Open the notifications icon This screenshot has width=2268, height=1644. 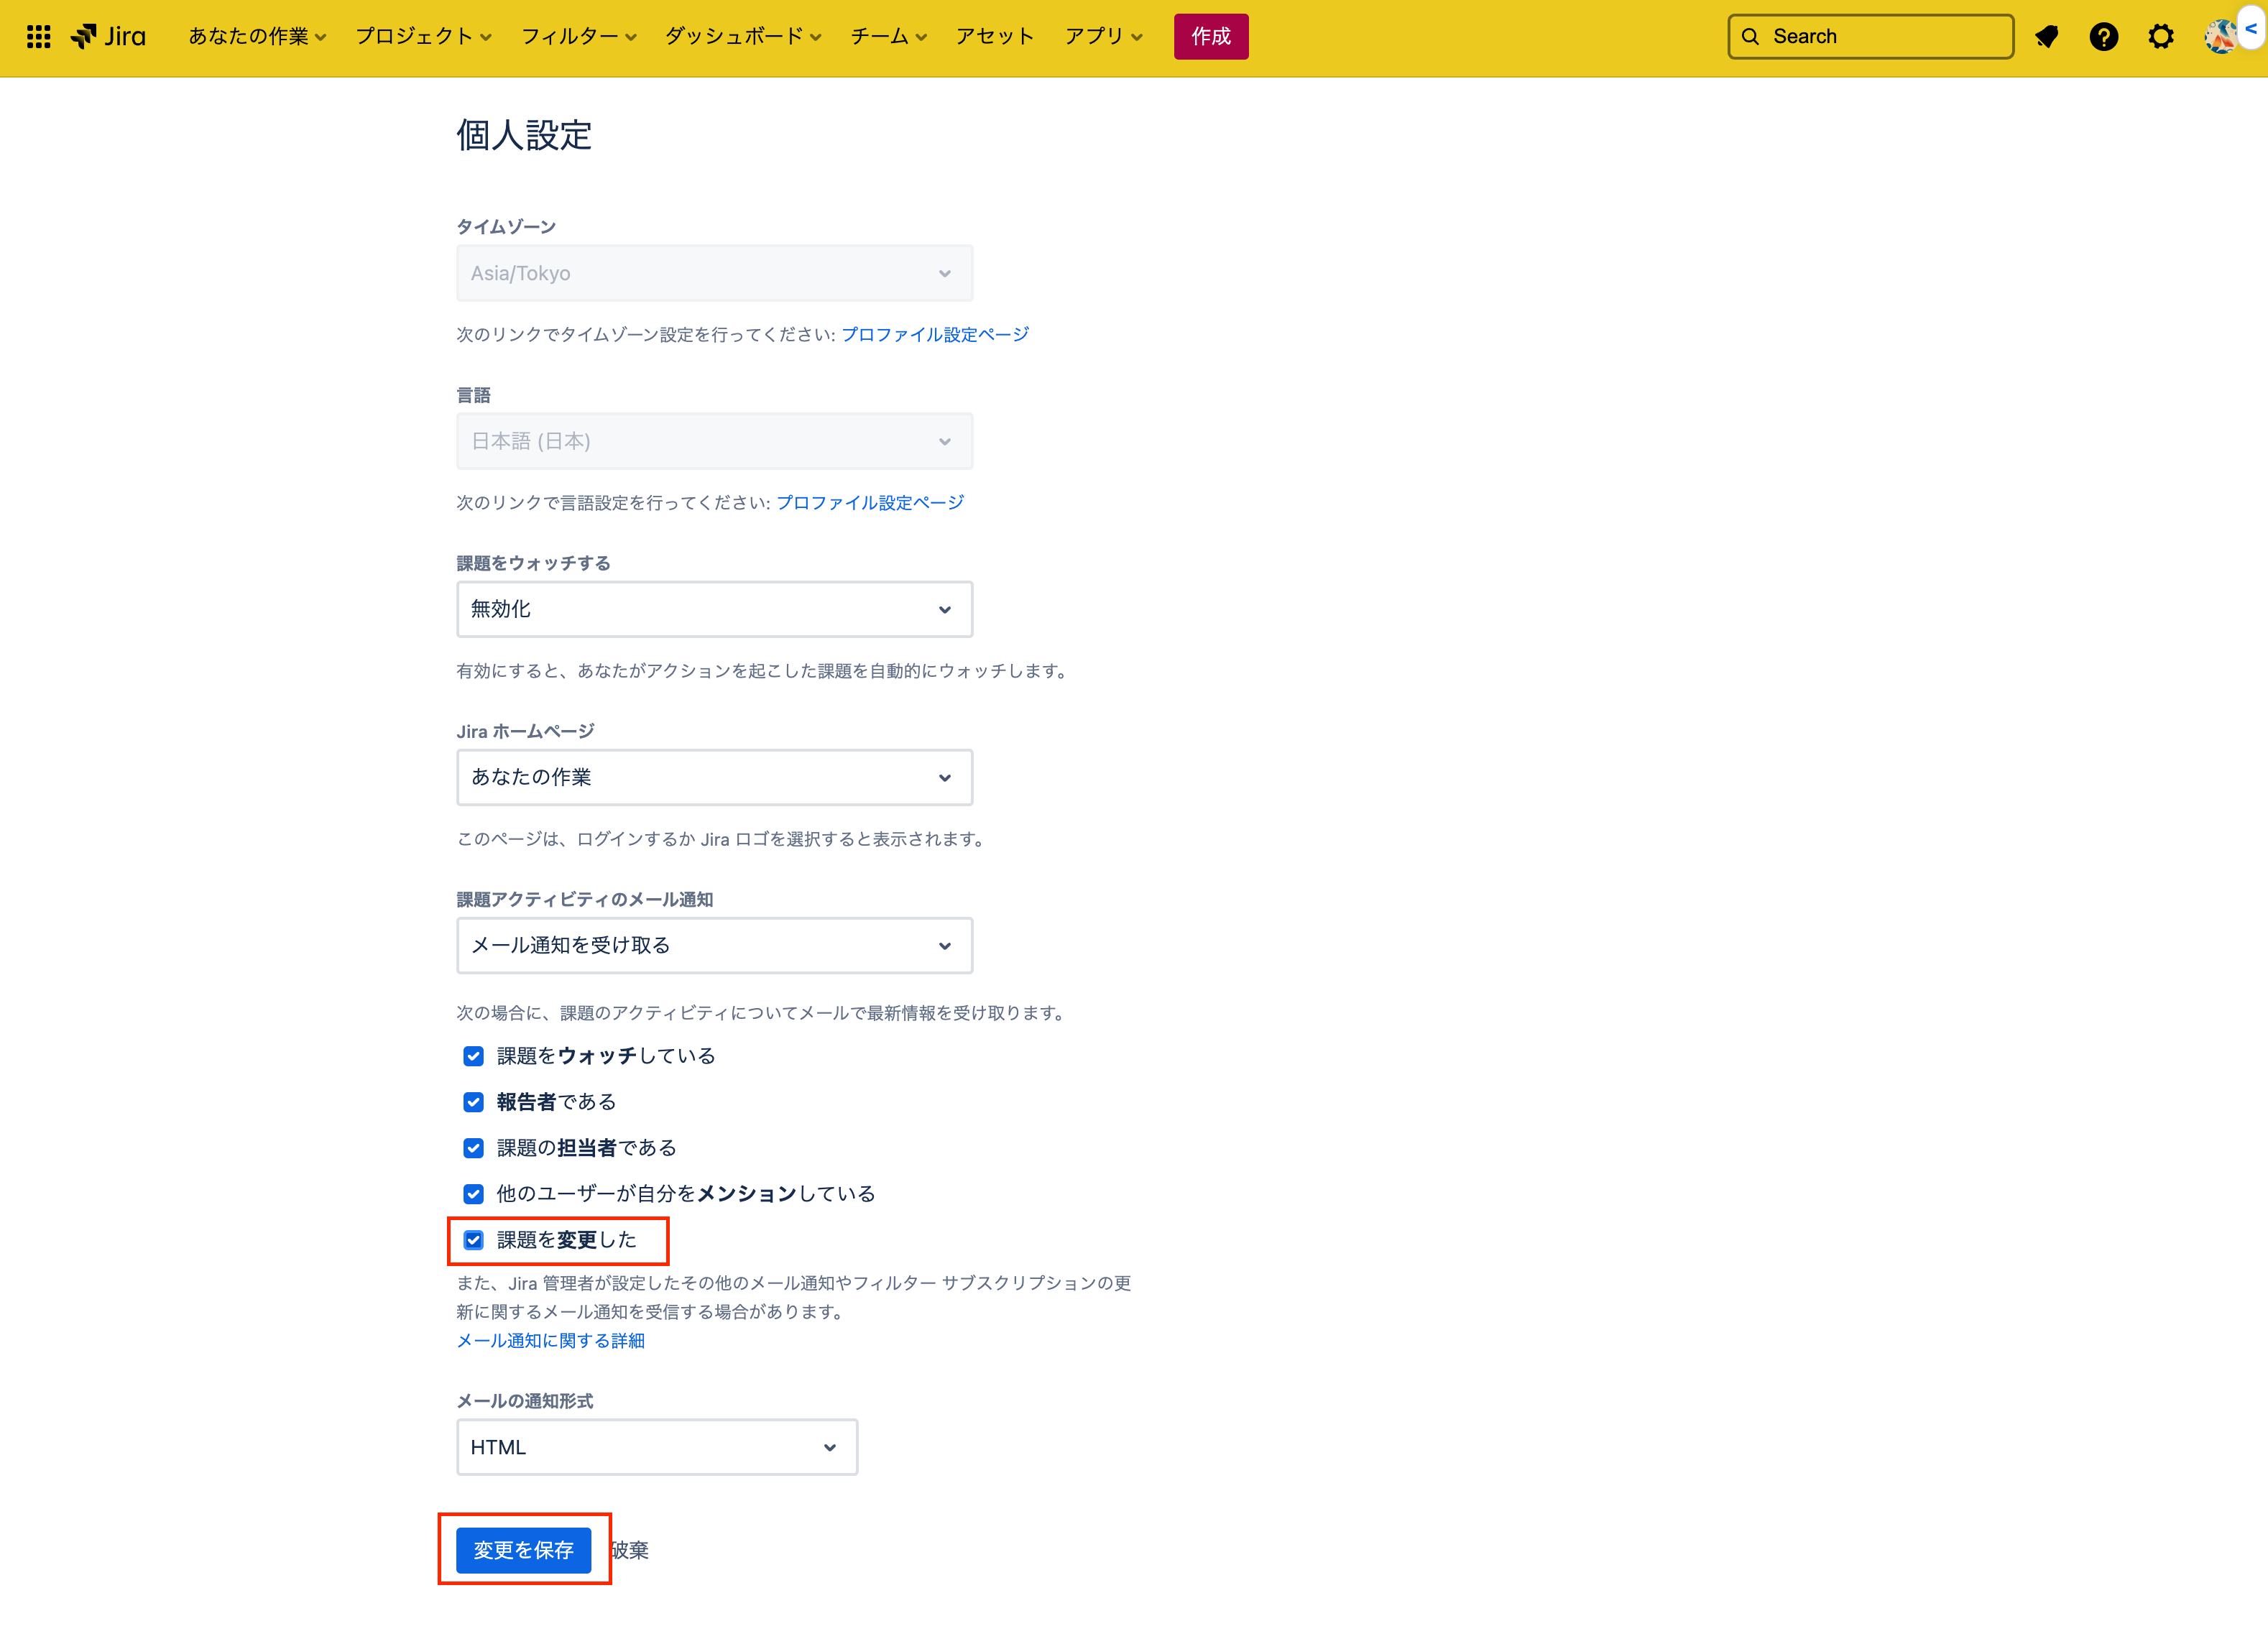click(2047, 37)
